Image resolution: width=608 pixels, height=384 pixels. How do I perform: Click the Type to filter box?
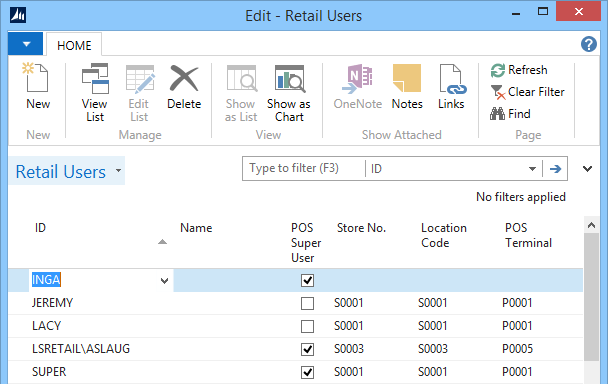coord(304,168)
